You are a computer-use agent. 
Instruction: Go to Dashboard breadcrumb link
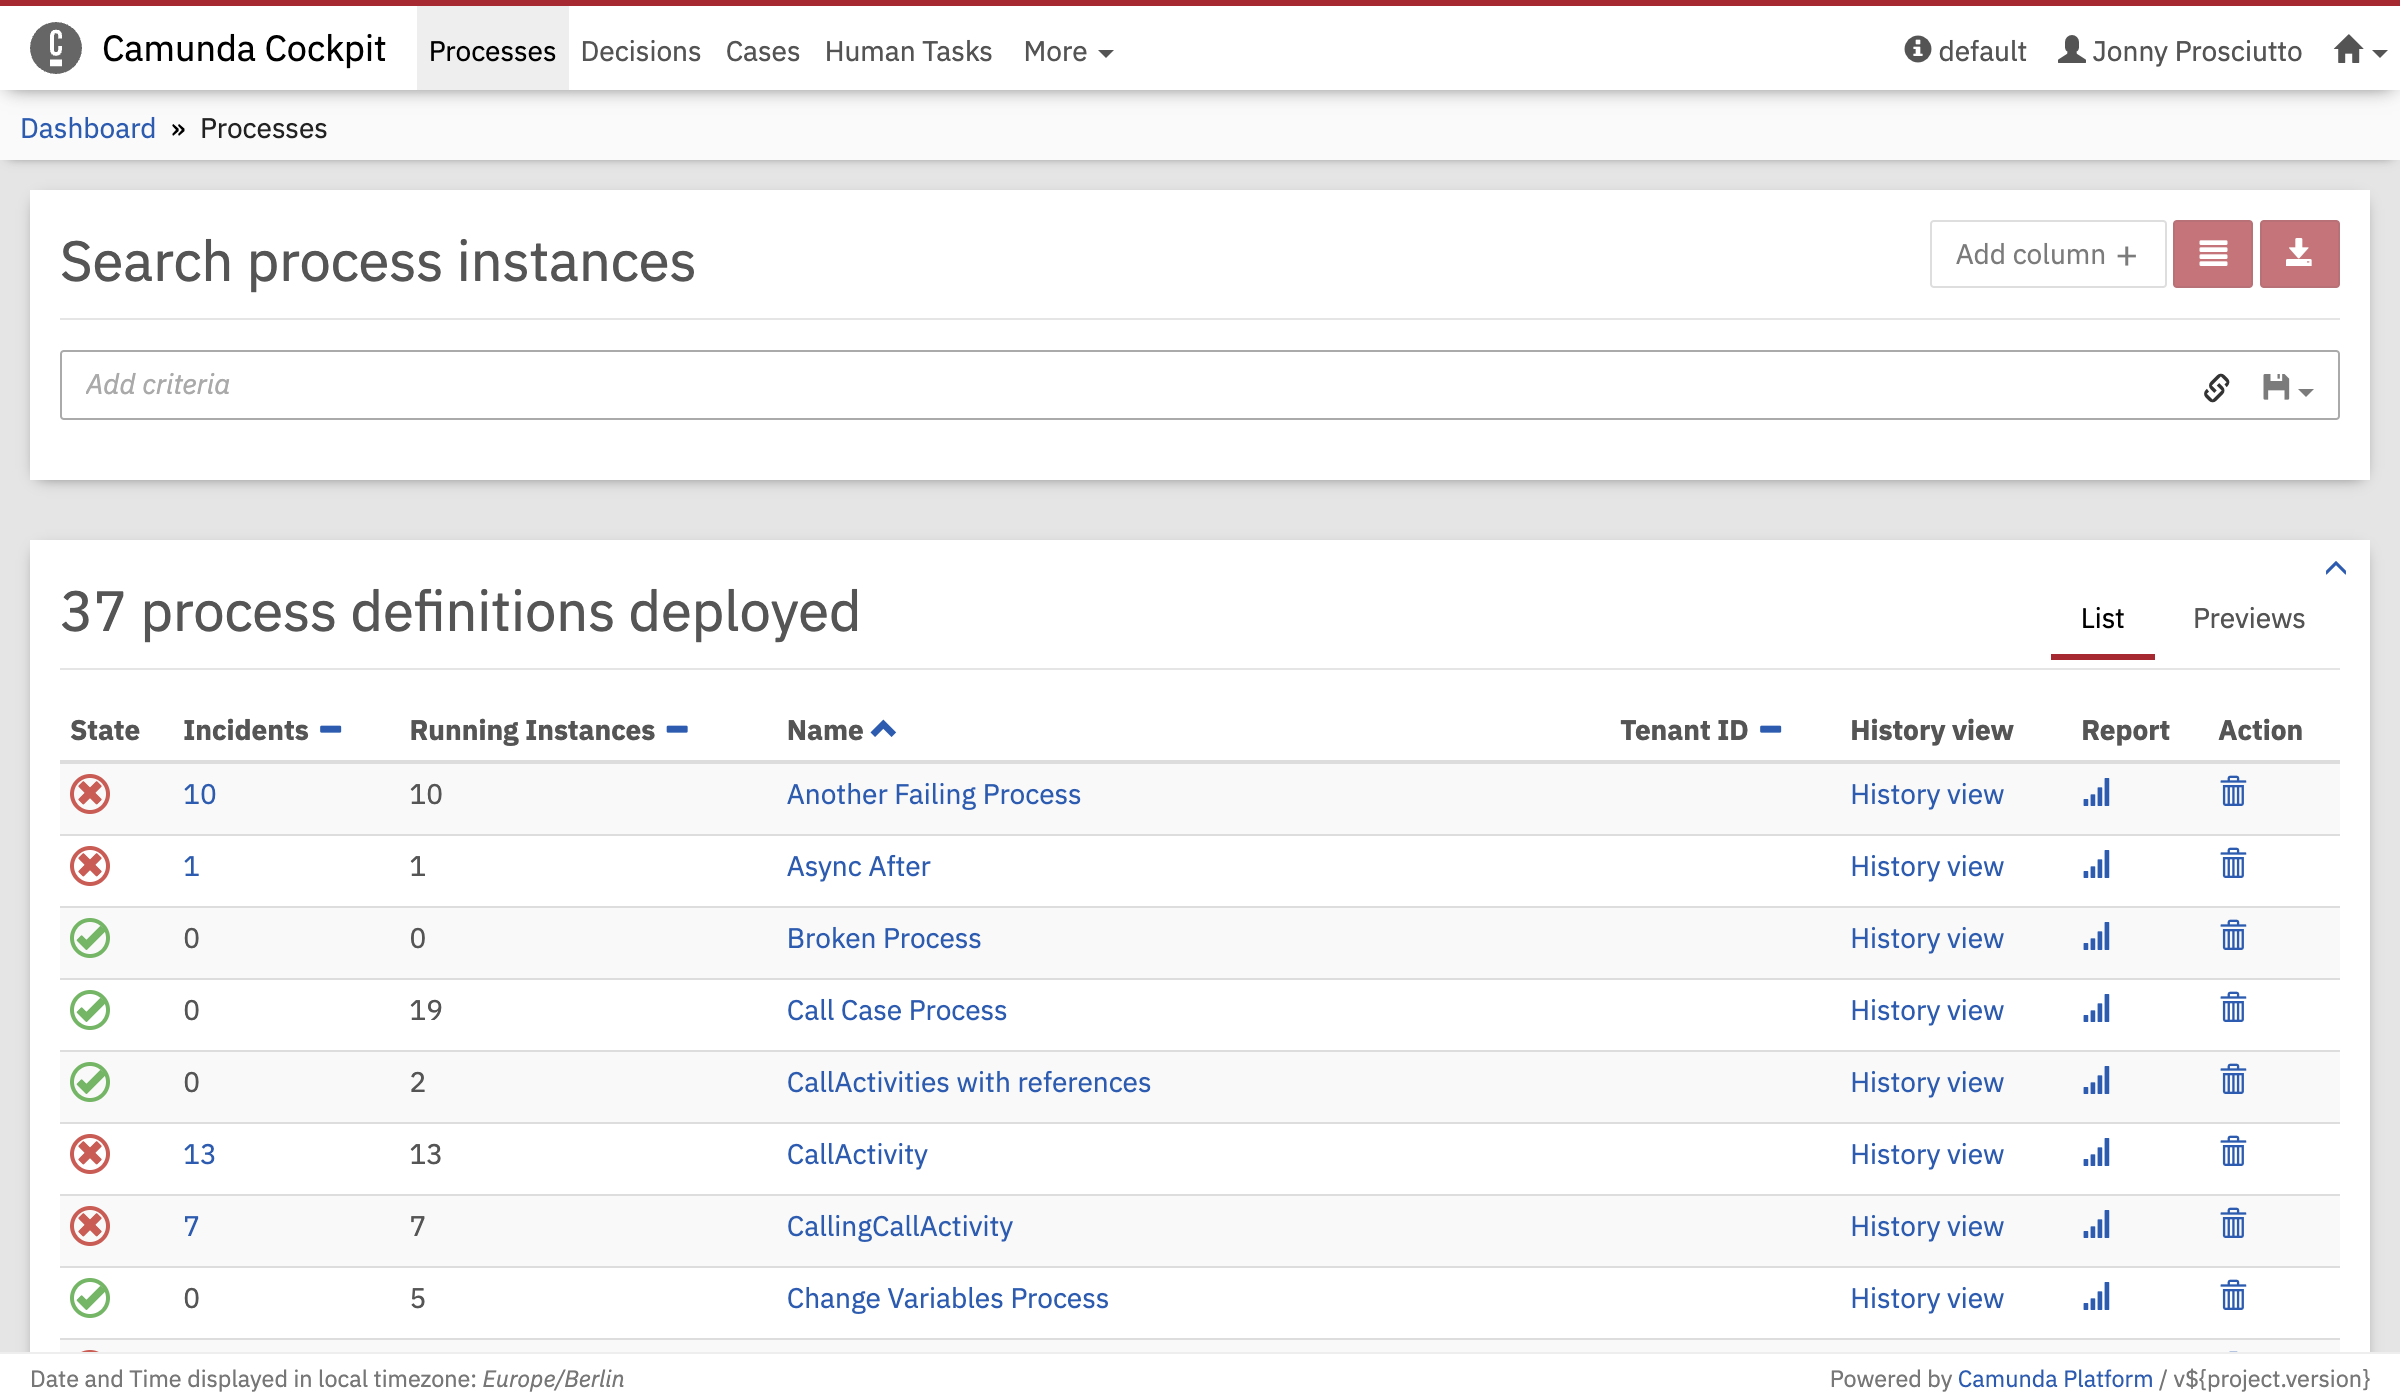88,128
